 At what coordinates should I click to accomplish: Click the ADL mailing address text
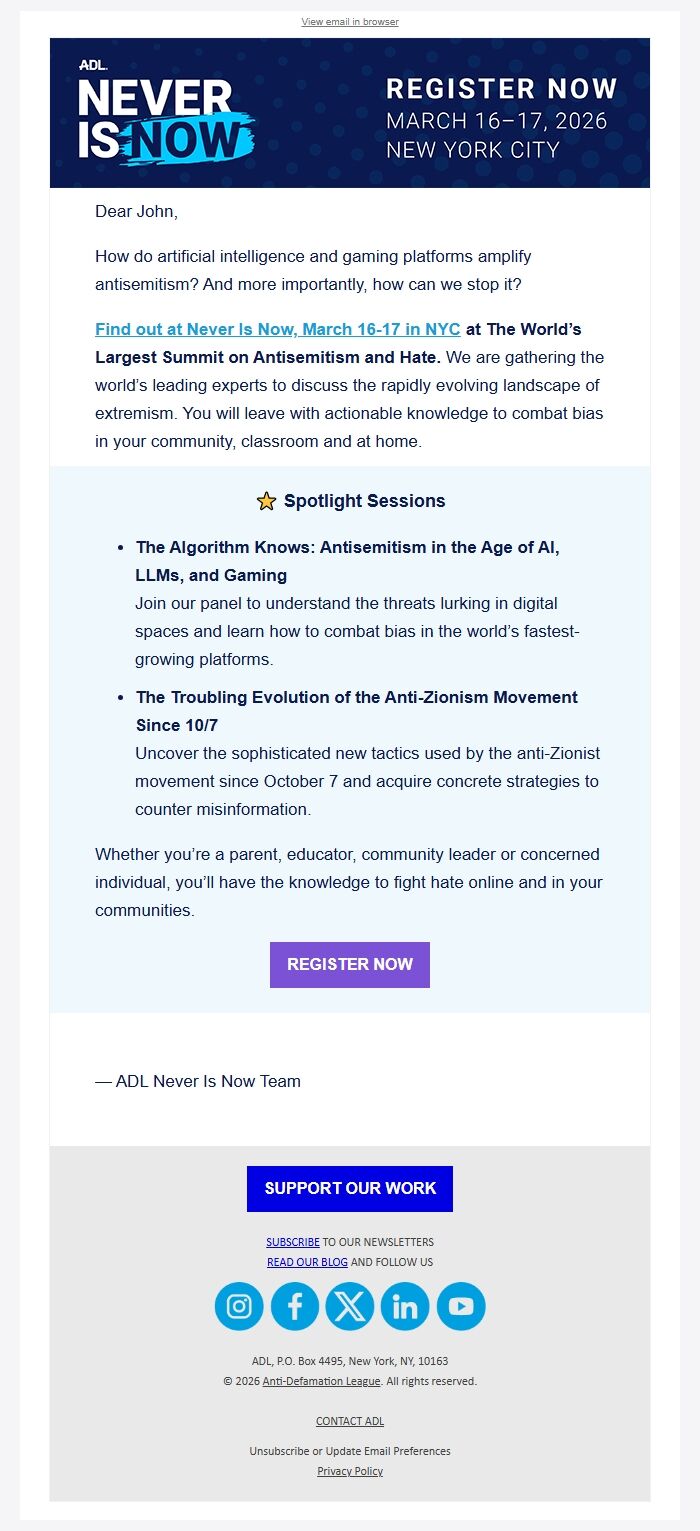coord(349,1361)
